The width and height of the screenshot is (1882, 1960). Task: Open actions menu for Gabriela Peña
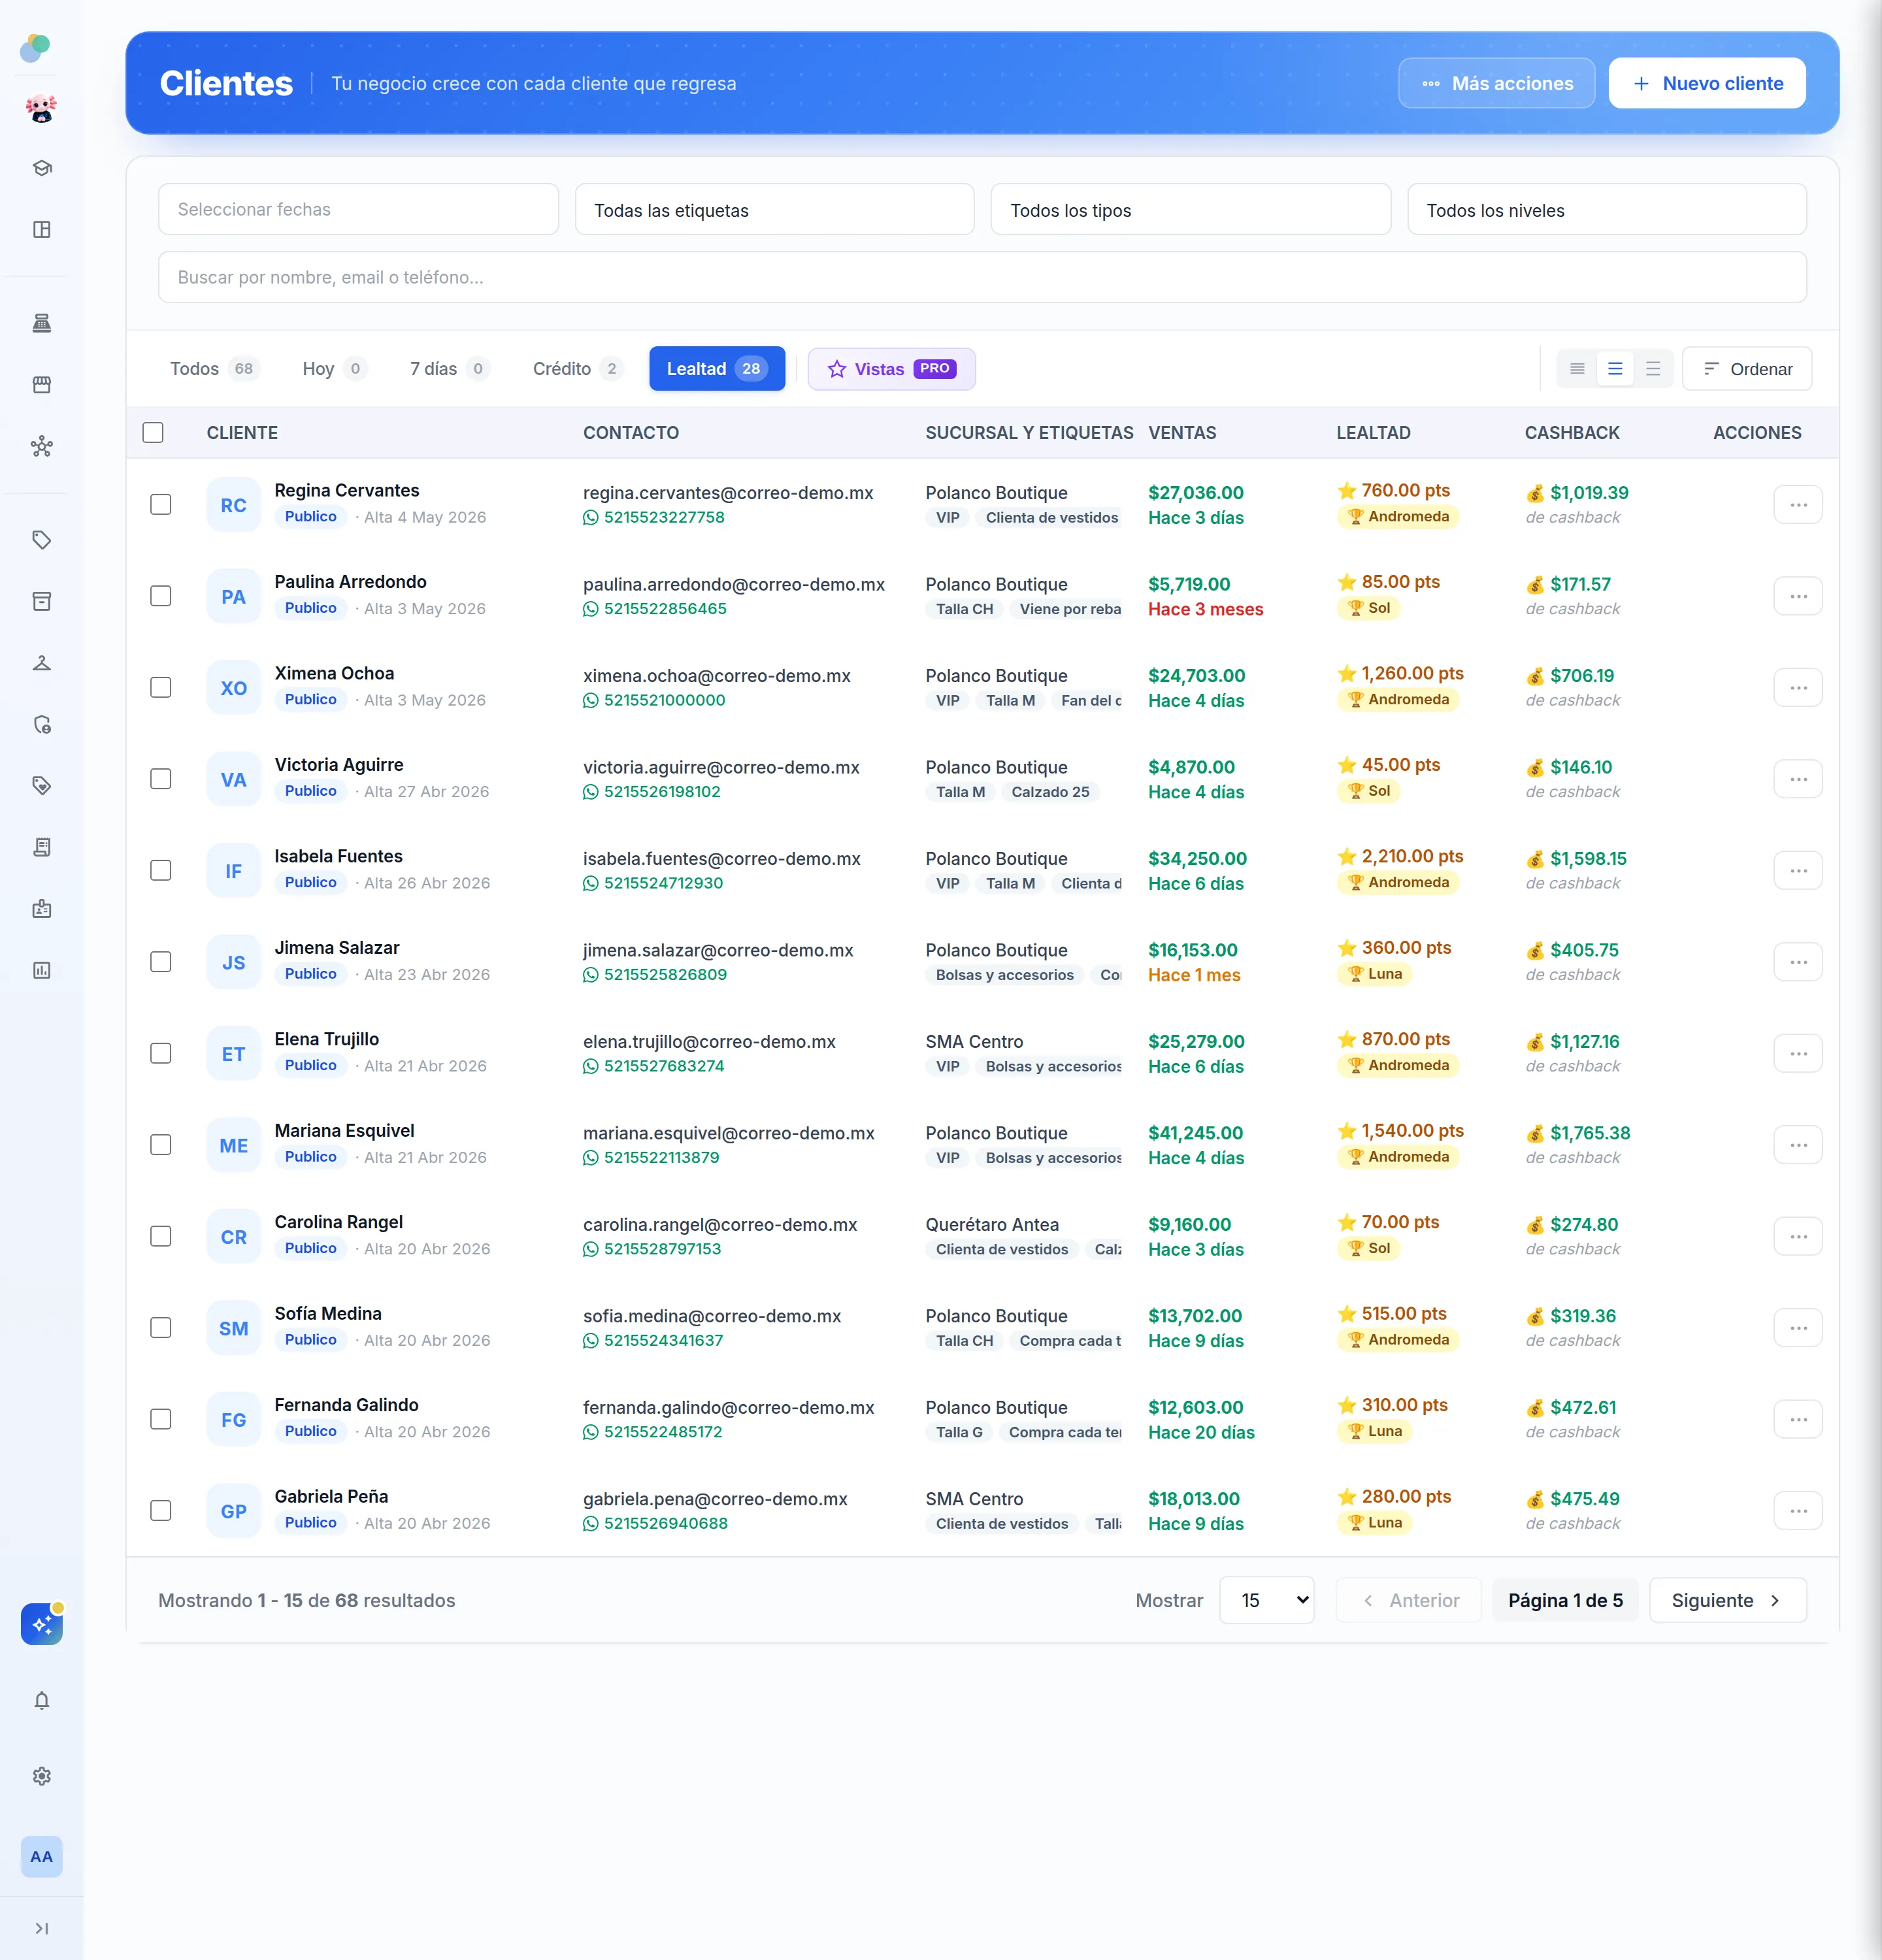tap(1797, 1511)
